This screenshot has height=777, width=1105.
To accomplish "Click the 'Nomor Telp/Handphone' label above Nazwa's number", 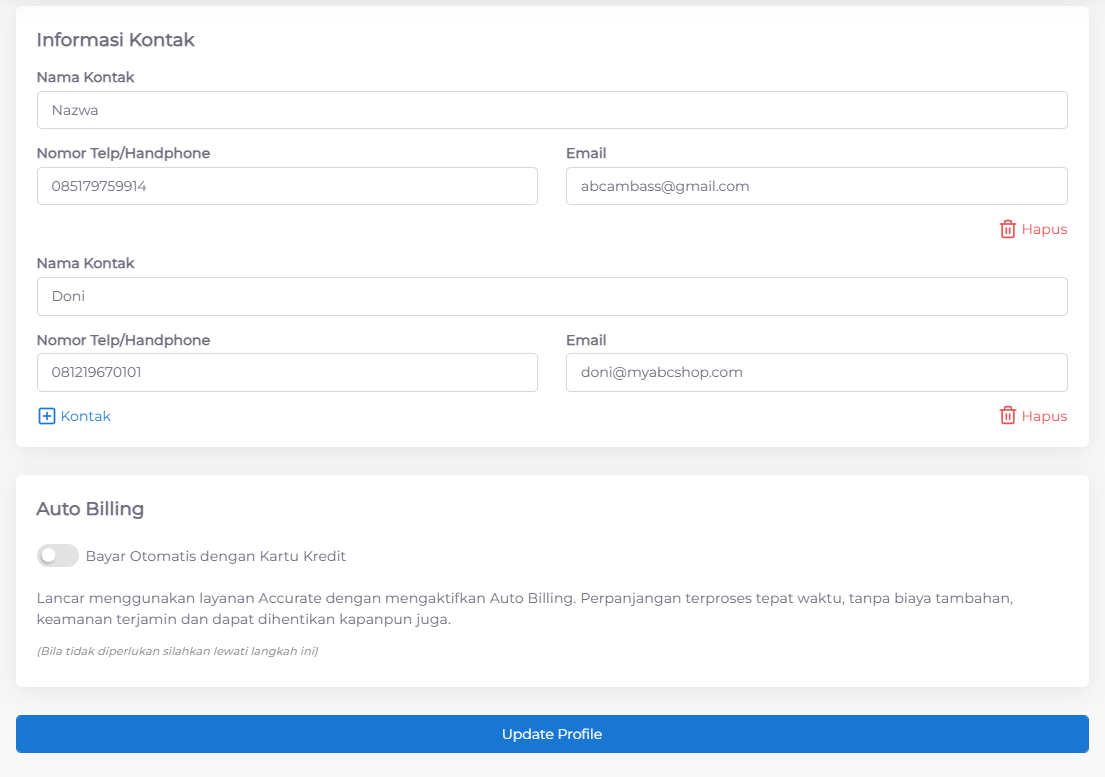I will pos(123,153).
